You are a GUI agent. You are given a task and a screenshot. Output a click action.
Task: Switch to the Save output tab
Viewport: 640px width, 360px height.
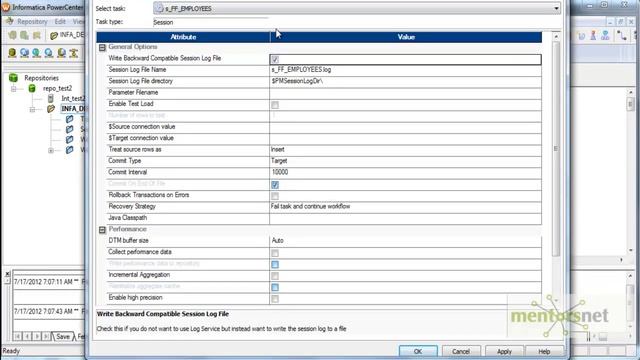coord(62,336)
